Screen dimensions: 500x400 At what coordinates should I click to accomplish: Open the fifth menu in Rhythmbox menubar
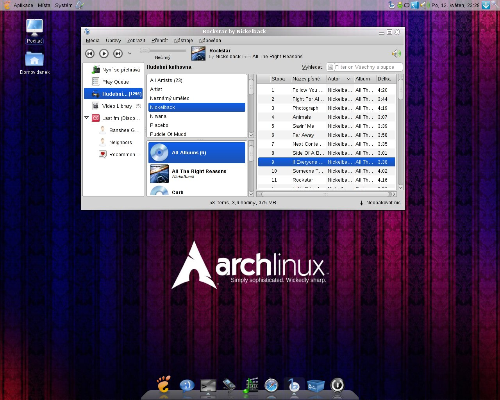(183, 40)
